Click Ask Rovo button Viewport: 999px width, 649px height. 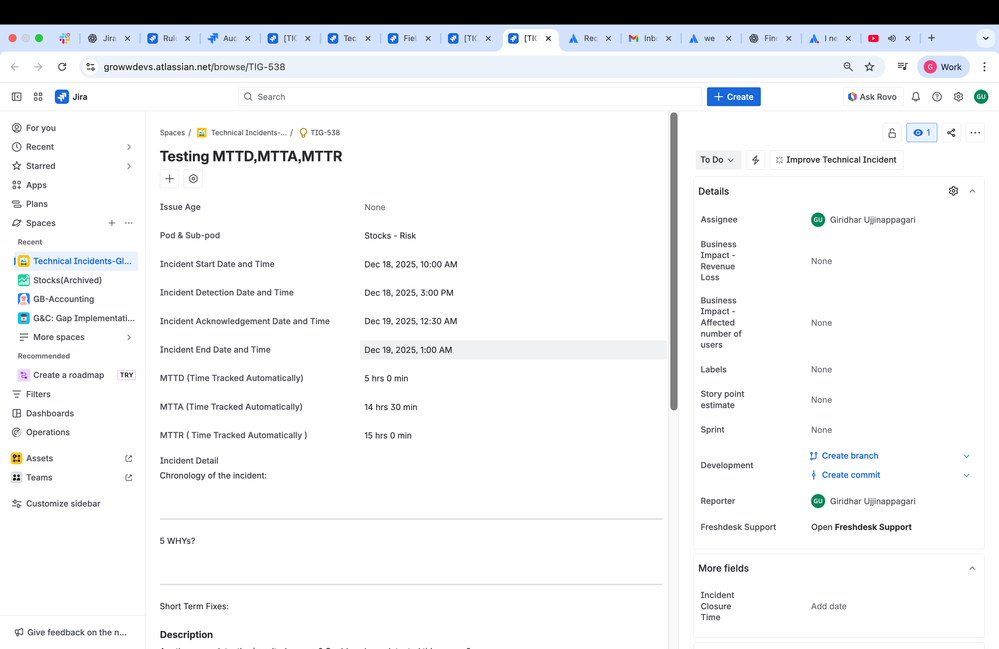872,97
